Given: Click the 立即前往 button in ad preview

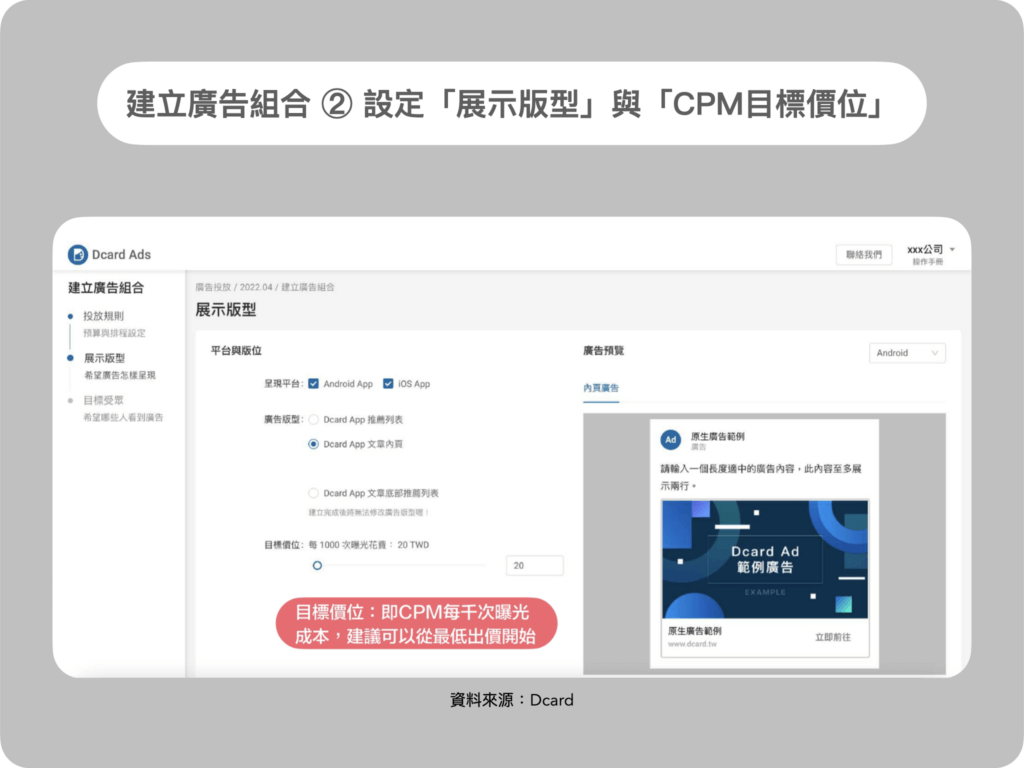Looking at the screenshot, I should [x=833, y=637].
